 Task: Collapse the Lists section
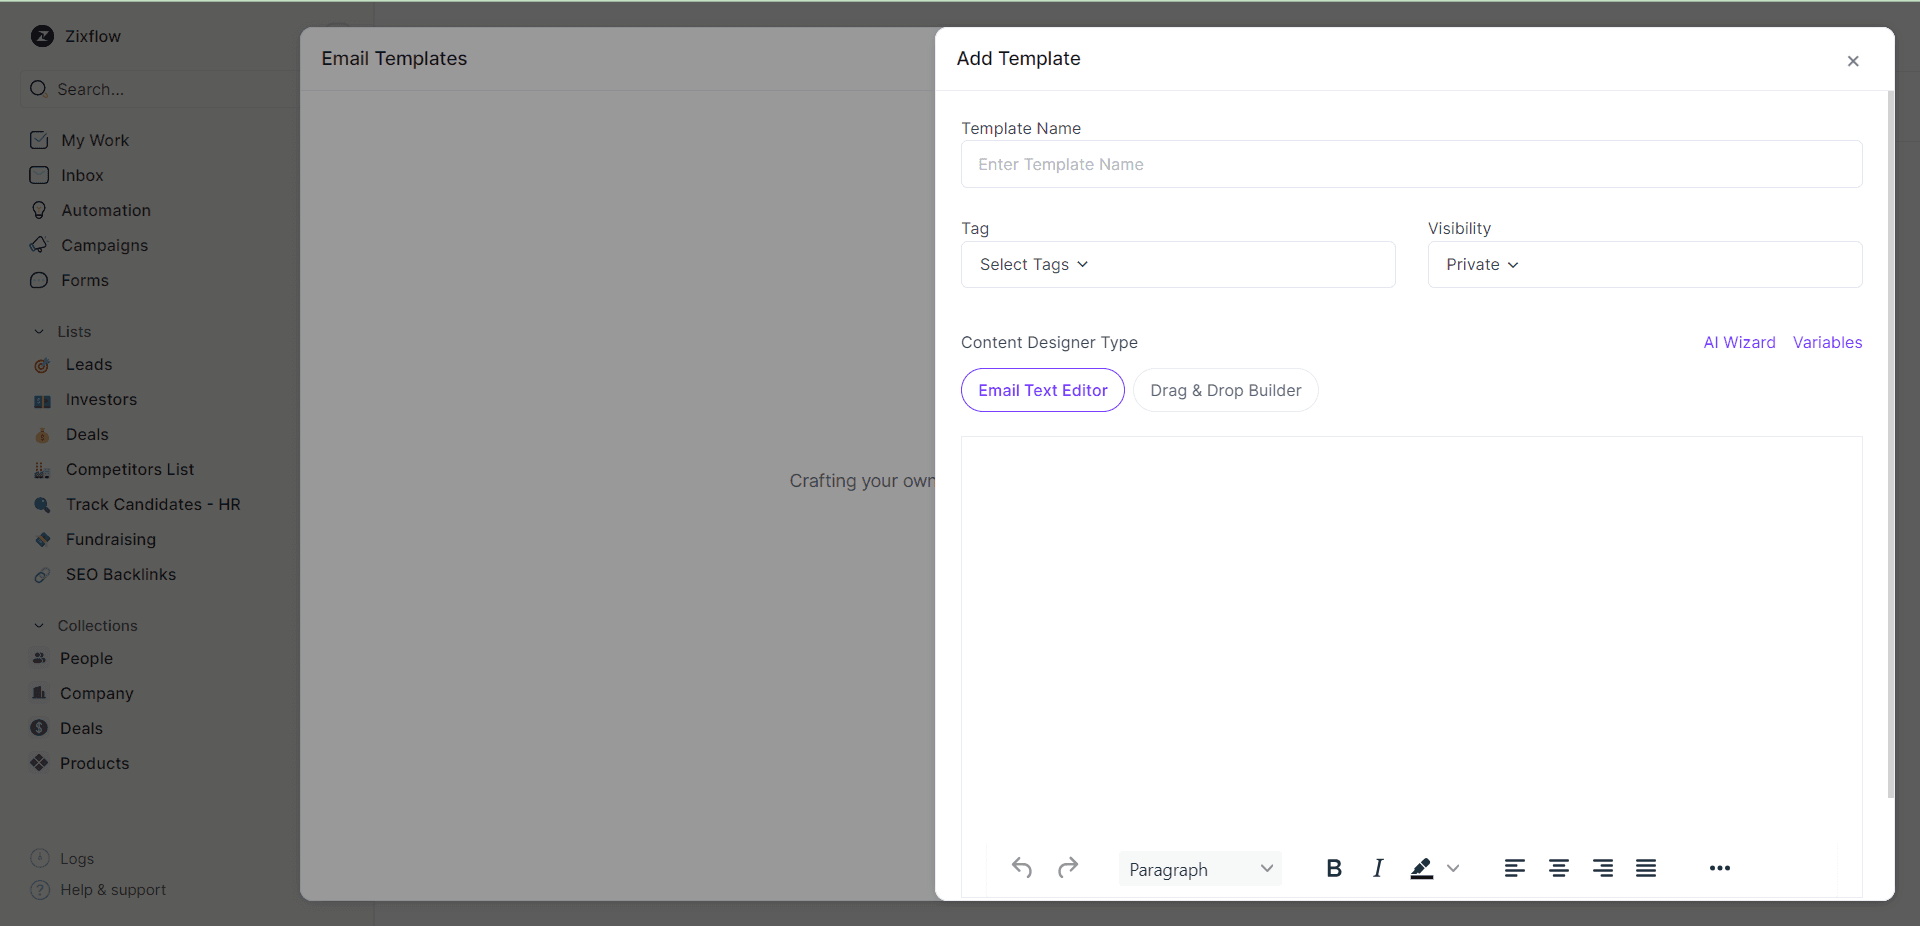coord(39,331)
